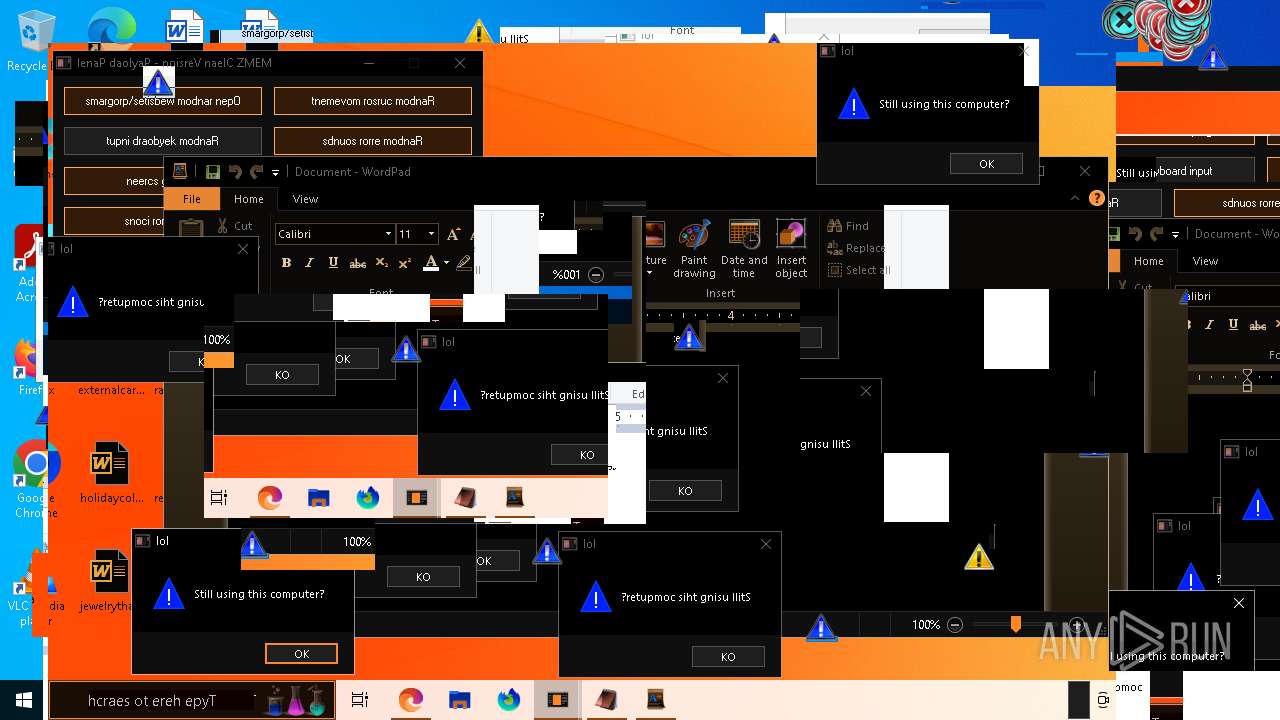1280x720 pixels.
Task: Toggle Bold in main WordPad
Action: tap(286, 263)
